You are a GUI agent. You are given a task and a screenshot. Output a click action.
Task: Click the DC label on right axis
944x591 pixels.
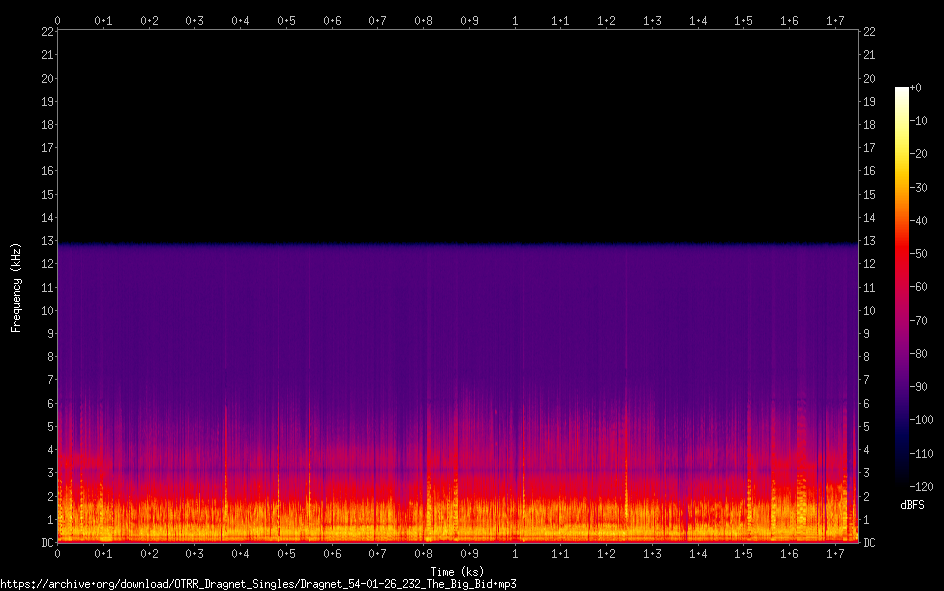coord(869,543)
